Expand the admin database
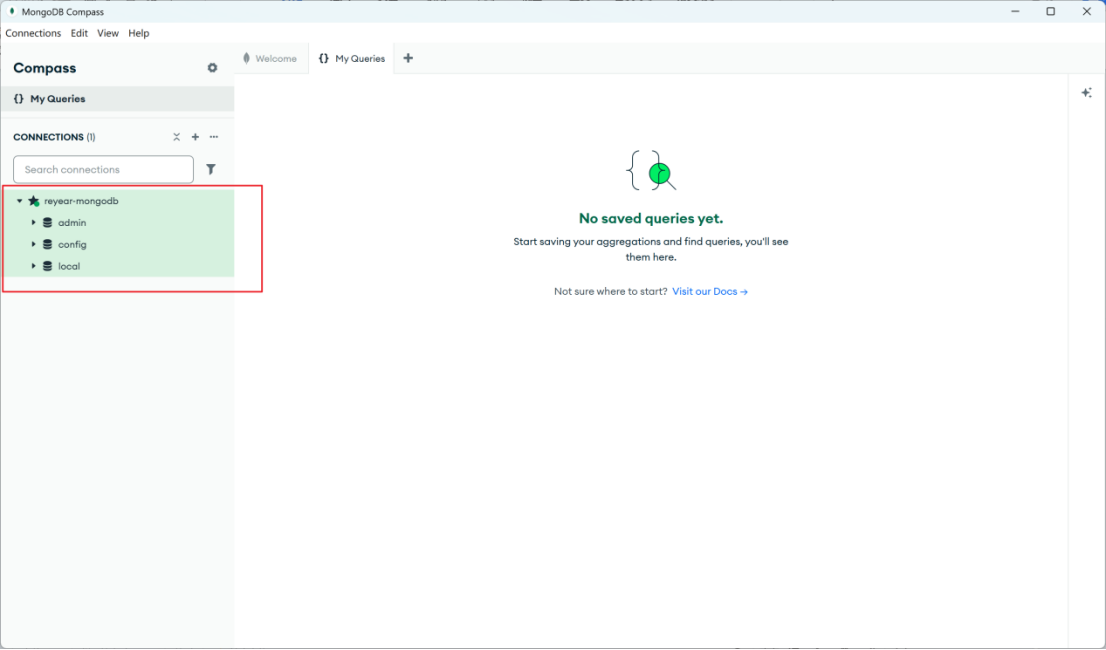This screenshot has width=1106, height=650. coord(33,223)
